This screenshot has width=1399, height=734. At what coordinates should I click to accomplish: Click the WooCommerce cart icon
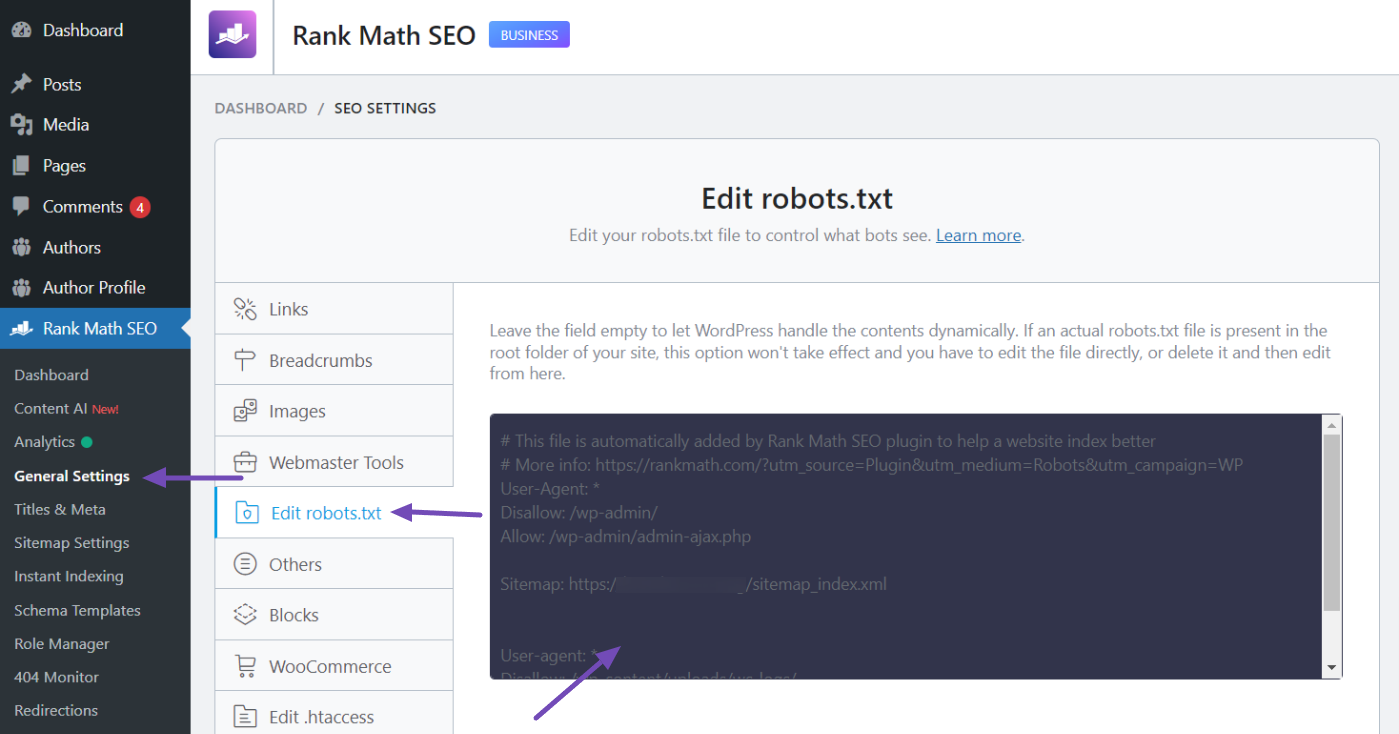click(x=245, y=666)
